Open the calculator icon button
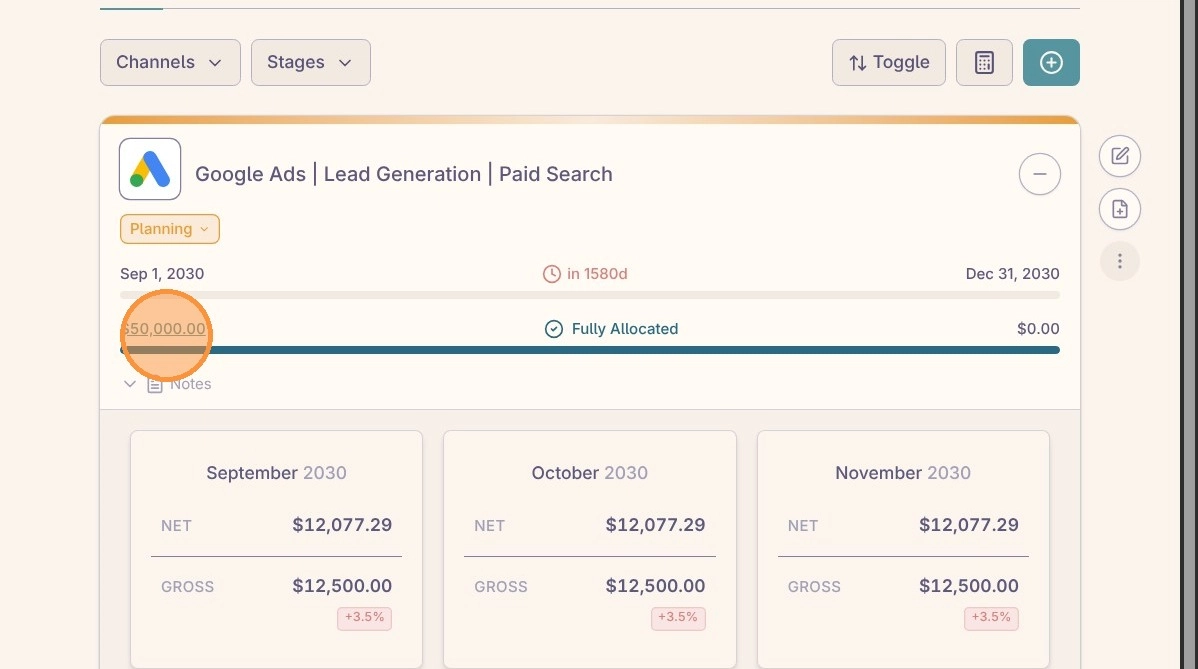The height and width of the screenshot is (669, 1198). tap(984, 63)
